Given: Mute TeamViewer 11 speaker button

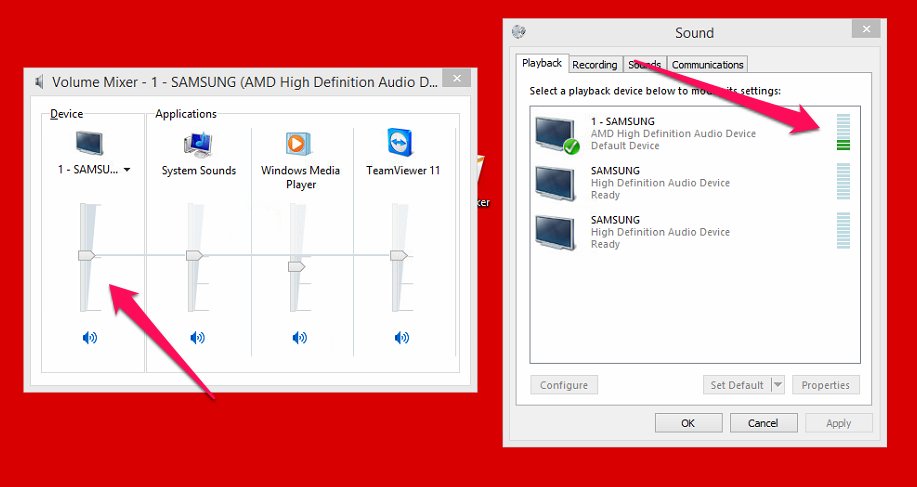Looking at the screenshot, I should (x=401, y=337).
